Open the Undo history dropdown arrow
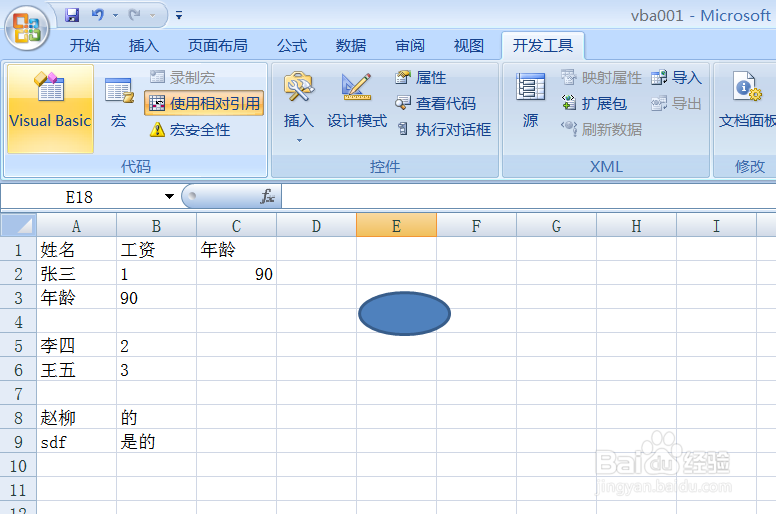 point(115,16)
